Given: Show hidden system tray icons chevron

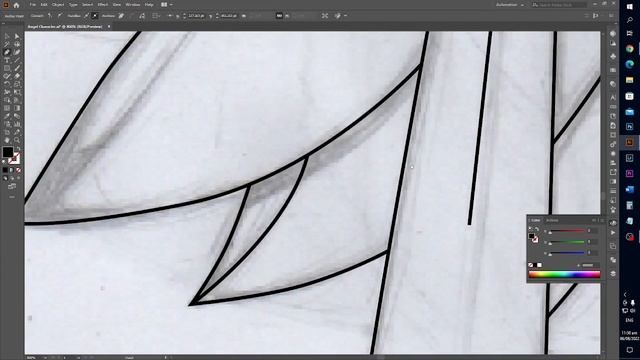Looking at the screenshot, I should (x=625, y=294).
